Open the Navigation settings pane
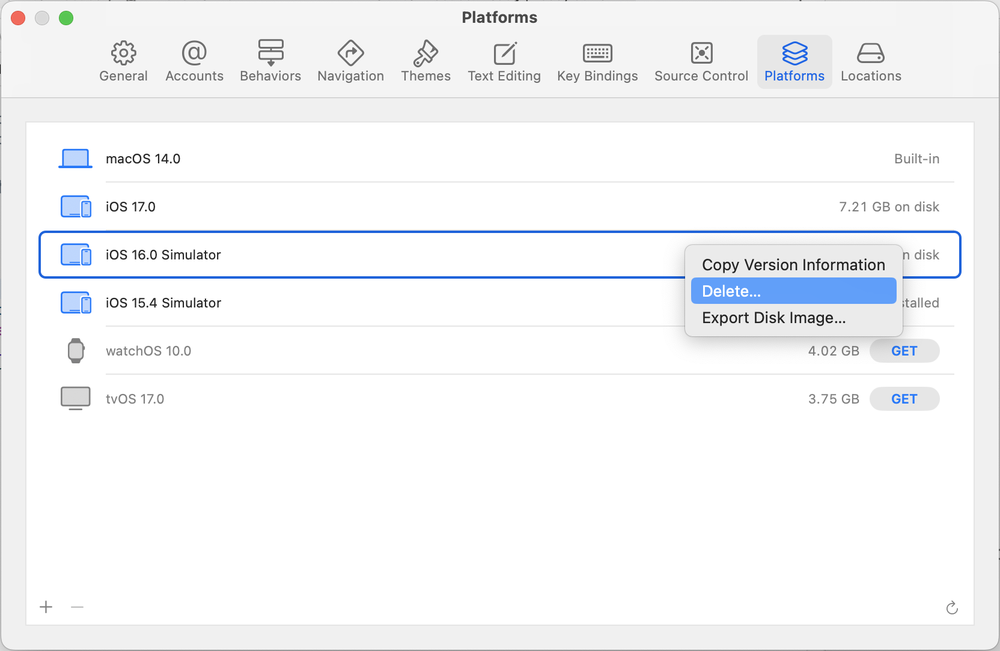Screen dimensions: 1000x651 click(350, 62)
